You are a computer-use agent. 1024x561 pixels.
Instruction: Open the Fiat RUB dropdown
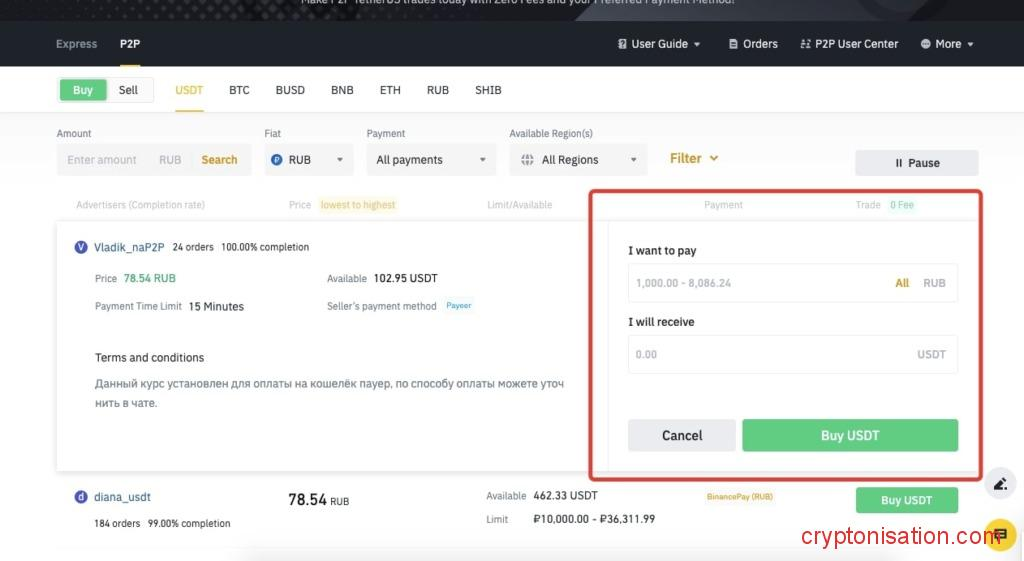tap(309, 160)
